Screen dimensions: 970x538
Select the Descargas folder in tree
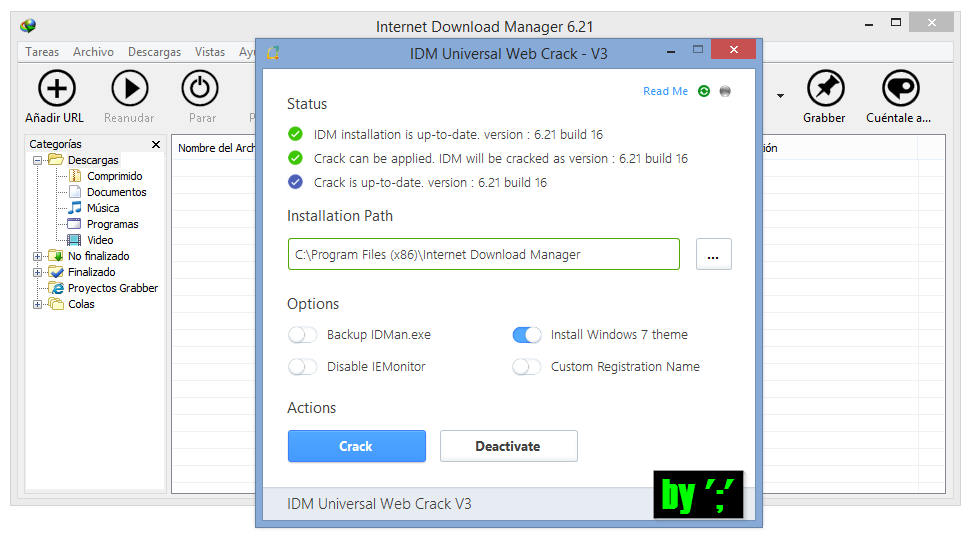pos(93,160)
